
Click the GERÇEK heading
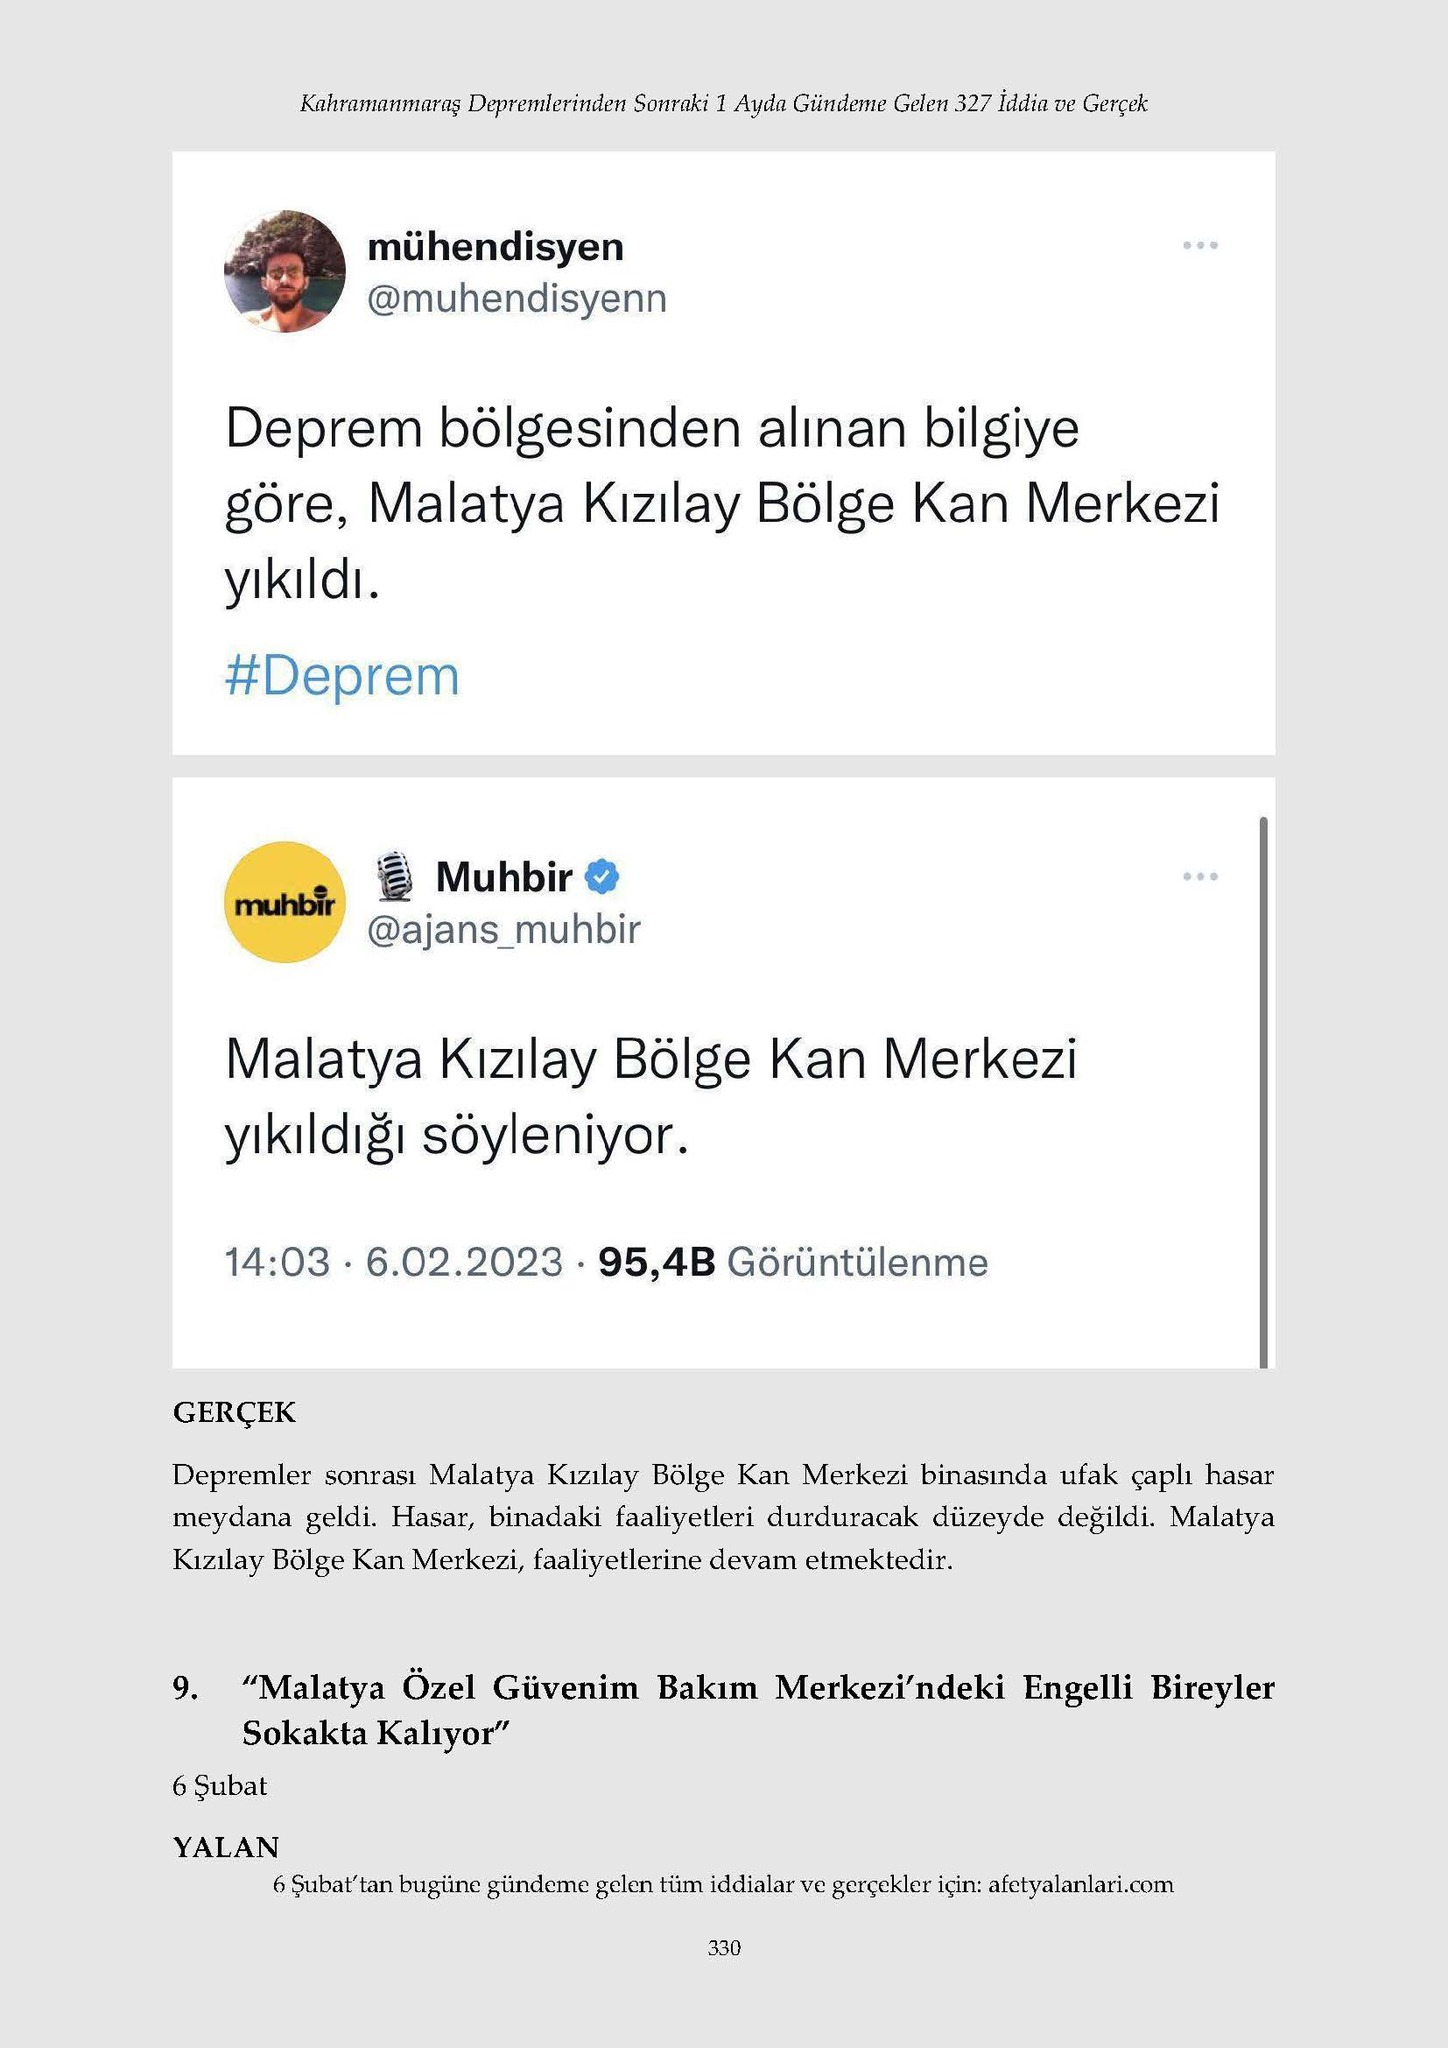pos(234,1413)
